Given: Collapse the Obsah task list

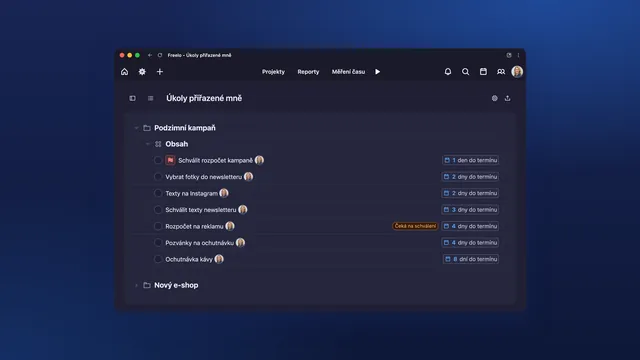Looking at the screenshot, I should 148,144.
